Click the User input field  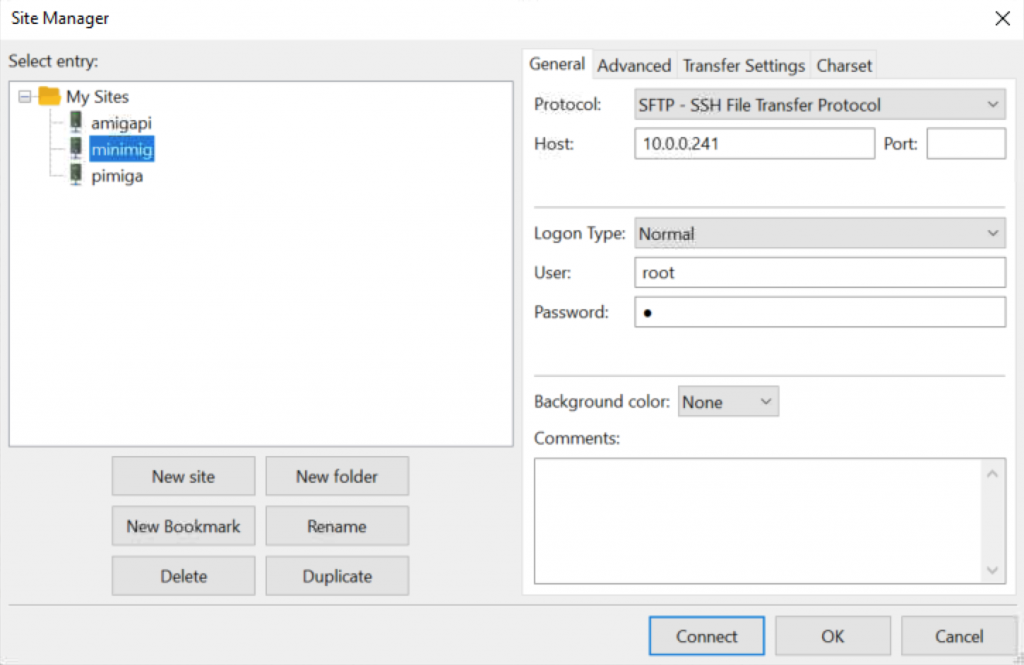tap(820, 272)
